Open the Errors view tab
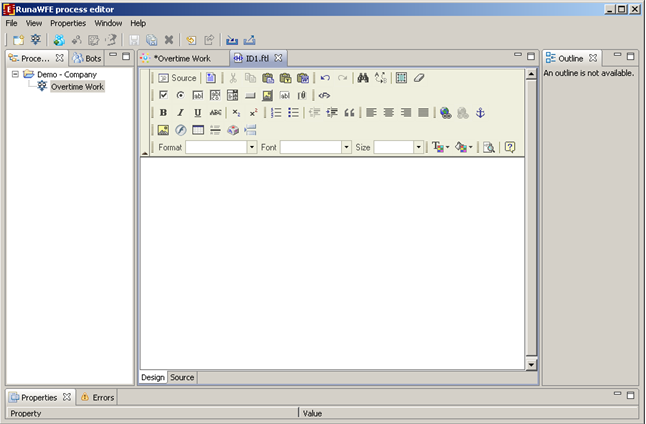Image resolution: width=646 pixels, height=424 pixels. click(x=98, y=397)
